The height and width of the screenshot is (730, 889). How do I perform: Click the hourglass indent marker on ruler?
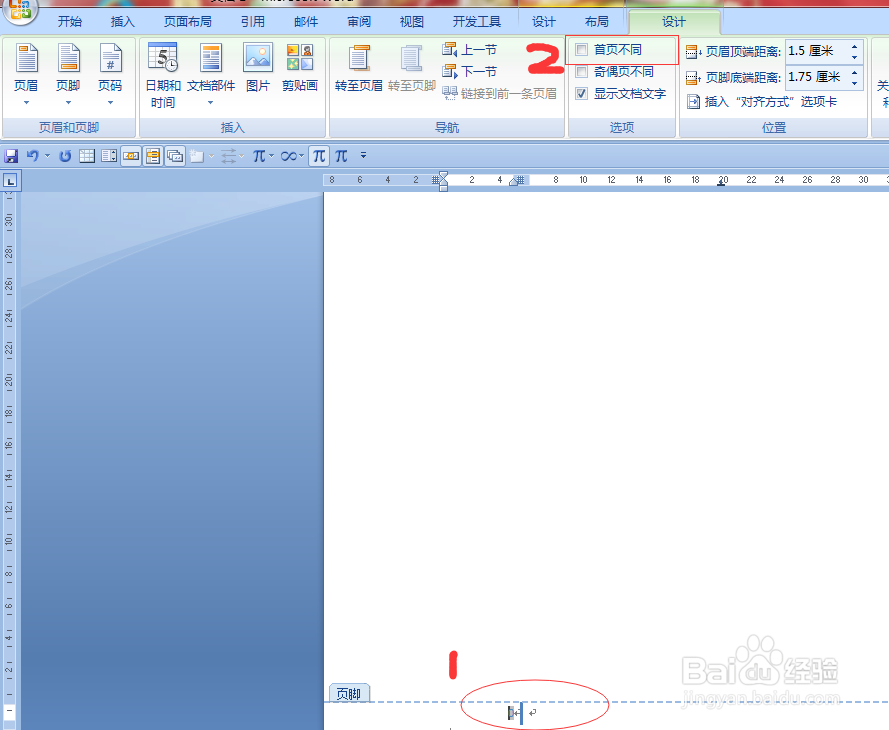443,181
